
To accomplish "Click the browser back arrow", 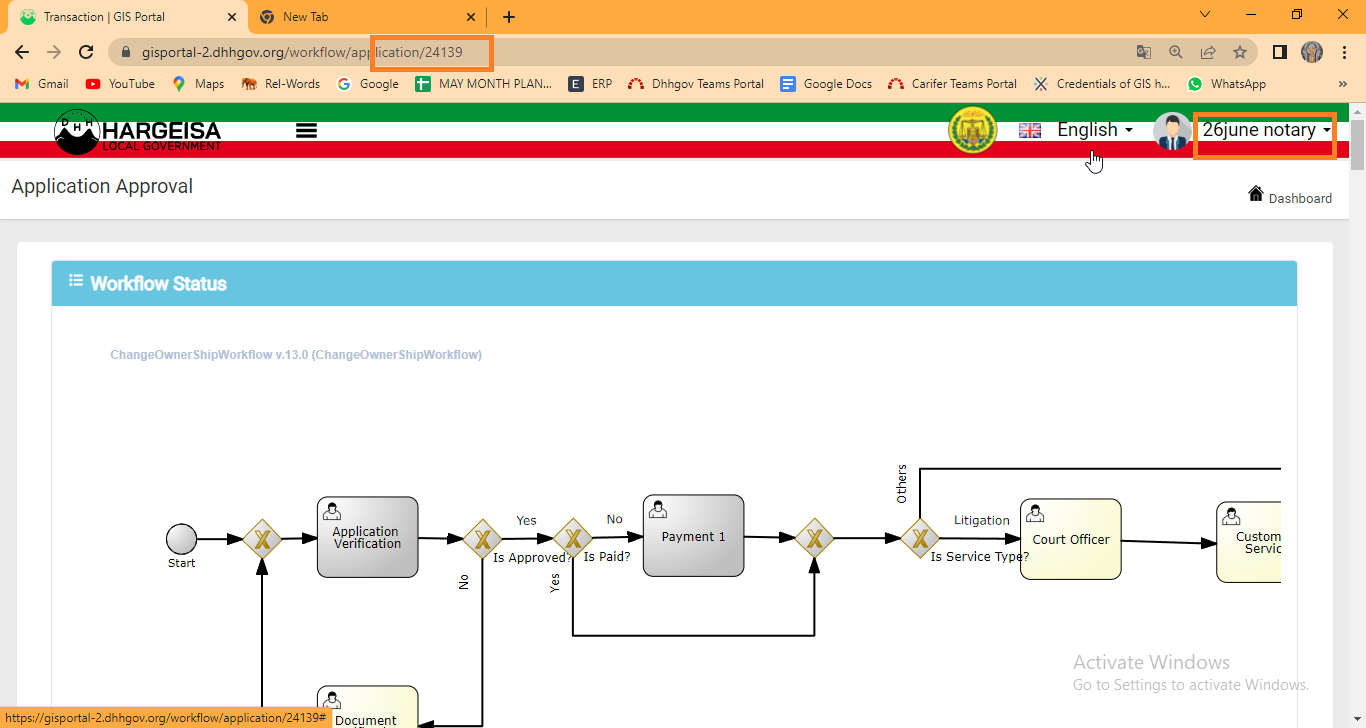I will coord(22,52).
